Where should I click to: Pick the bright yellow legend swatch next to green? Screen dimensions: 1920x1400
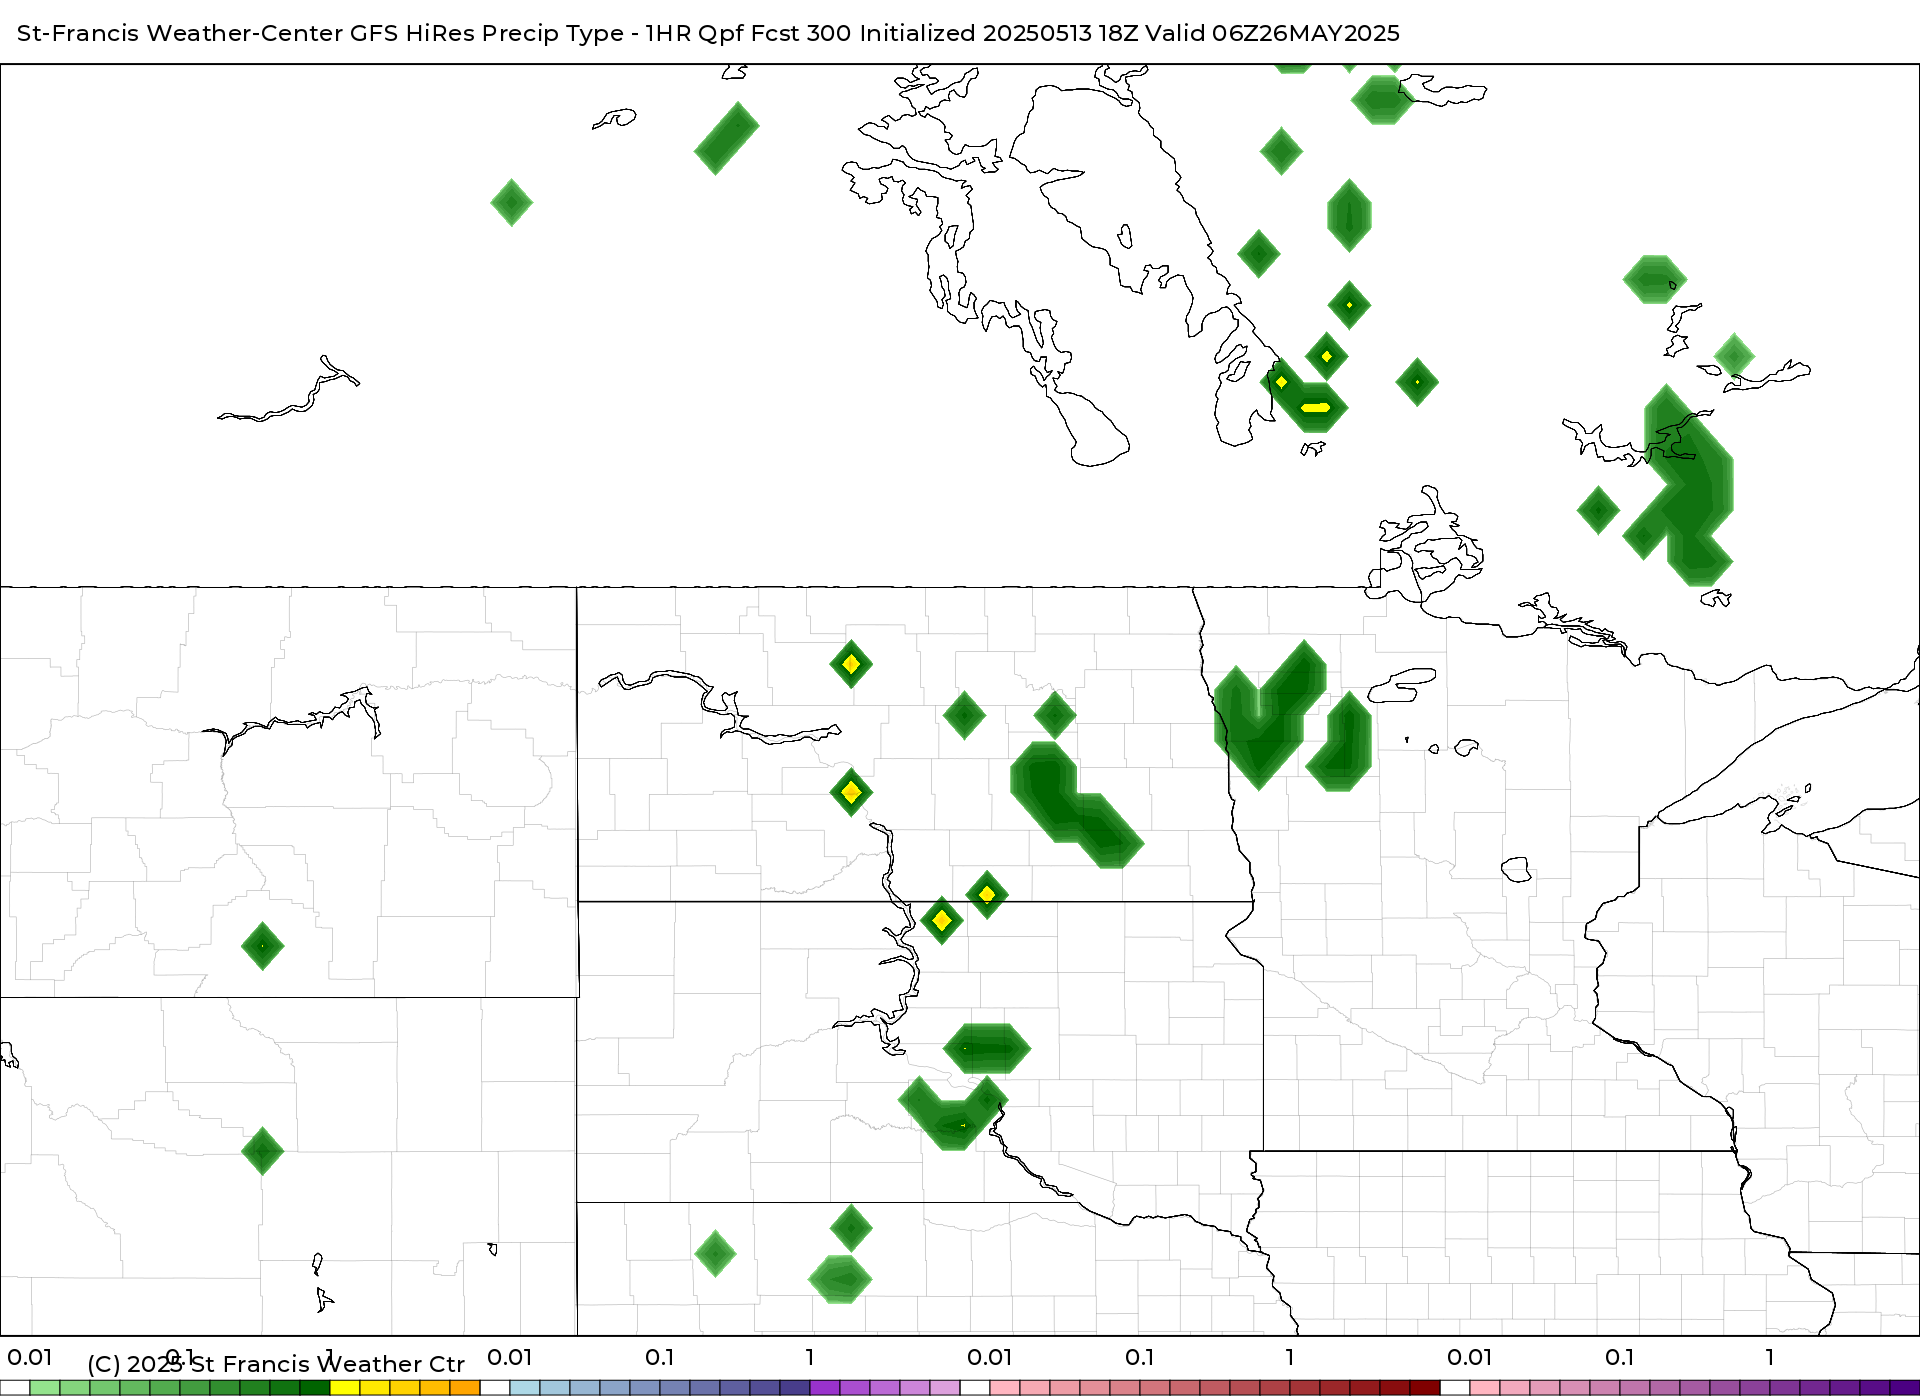pyautogui.click(x=345, y=1388)
